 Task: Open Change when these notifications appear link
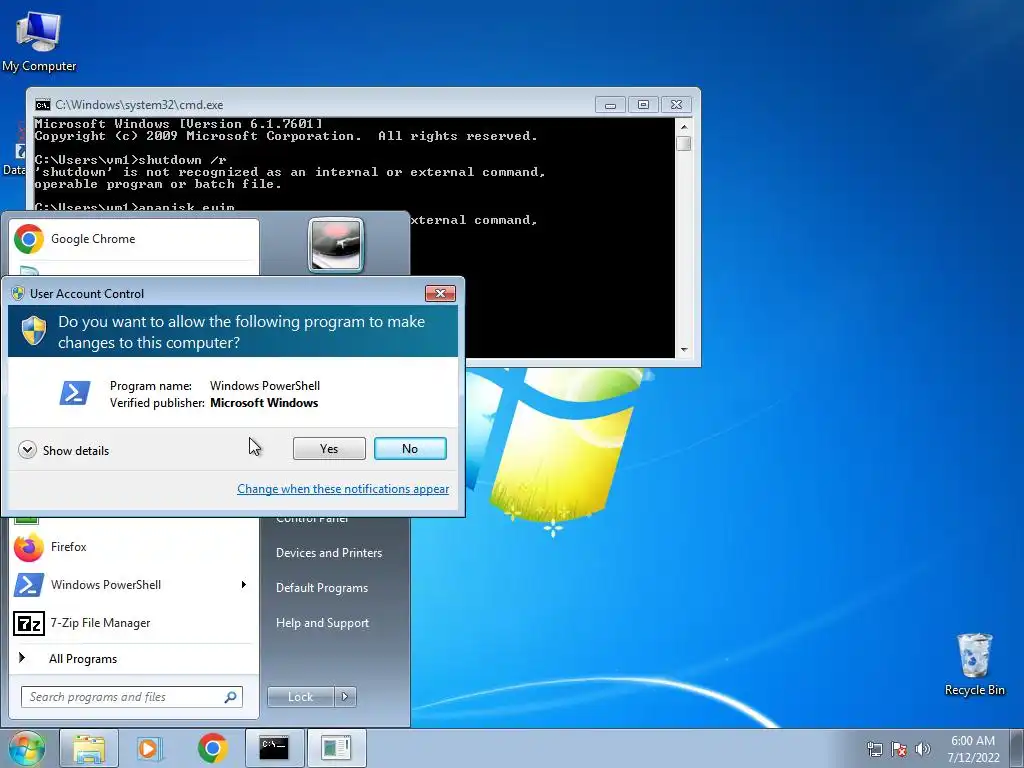[x=343, y=488]
